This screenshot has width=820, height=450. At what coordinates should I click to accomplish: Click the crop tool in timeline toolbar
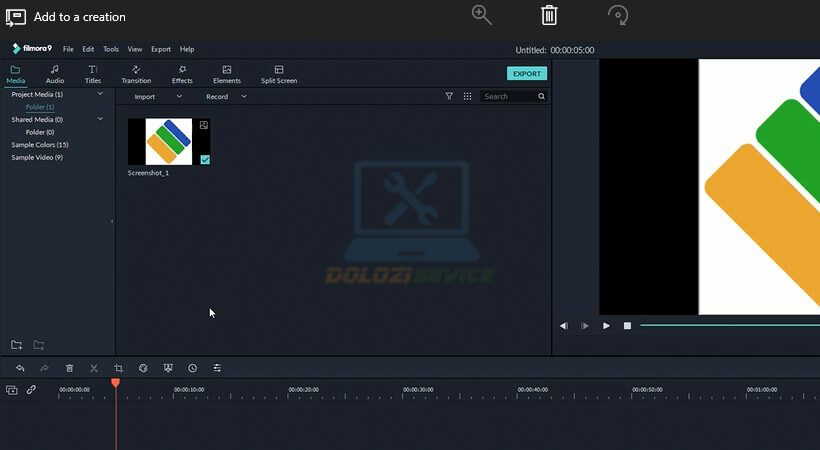pos(119,368)
